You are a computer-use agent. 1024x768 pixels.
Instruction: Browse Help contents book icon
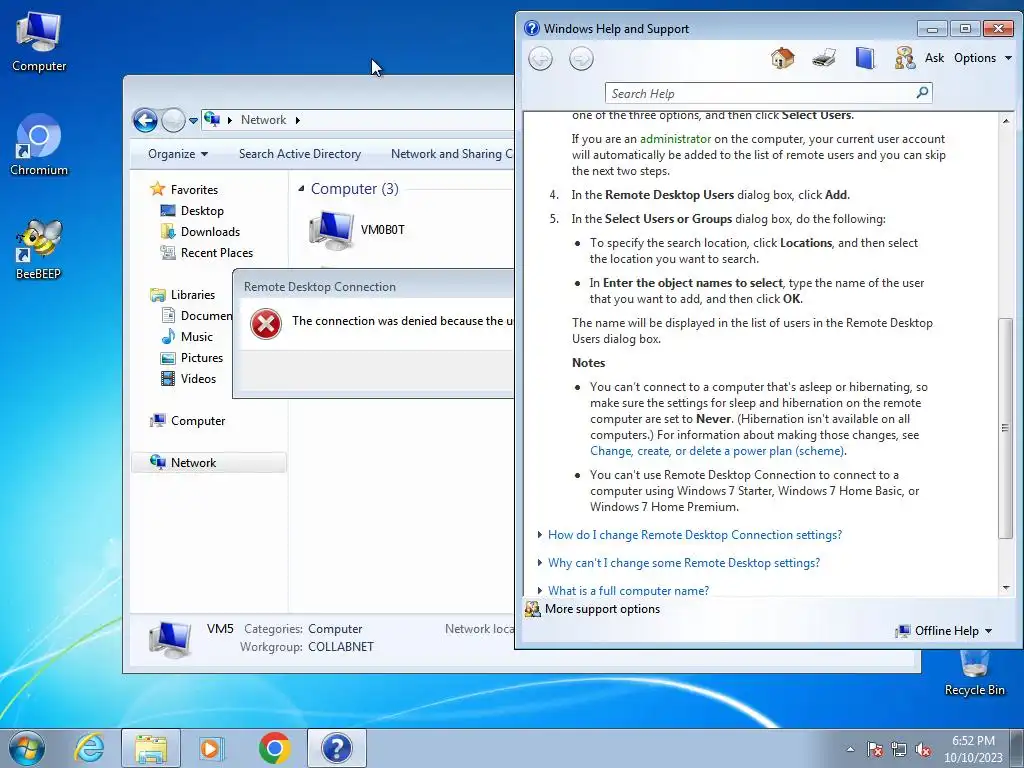(865, 58)
